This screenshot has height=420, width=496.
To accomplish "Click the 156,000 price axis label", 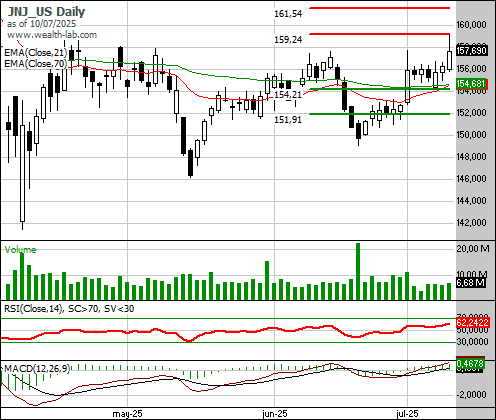I will click(471, 69).
